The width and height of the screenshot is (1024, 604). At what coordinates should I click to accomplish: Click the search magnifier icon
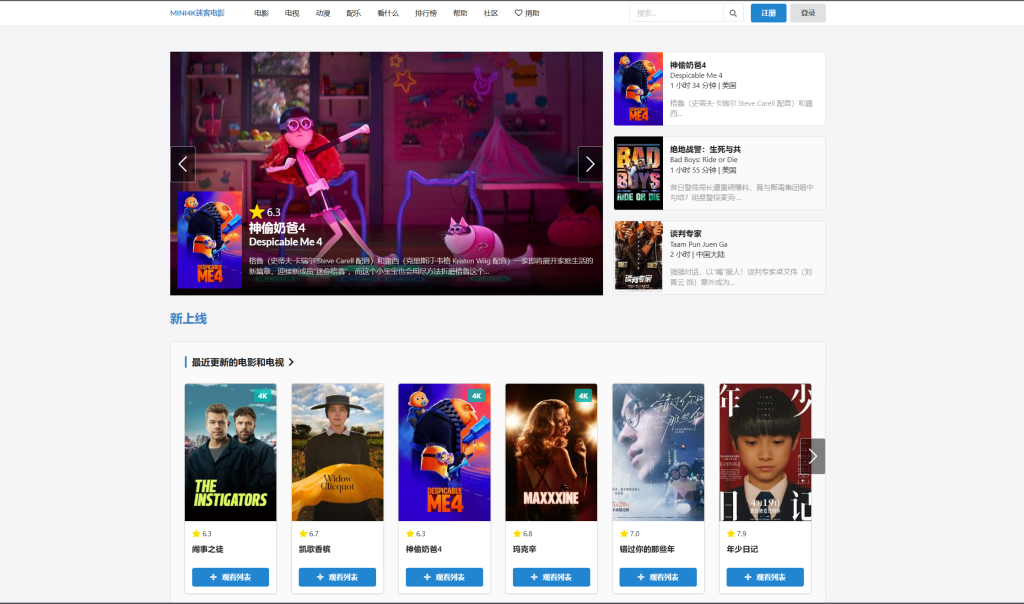(733, 13)
